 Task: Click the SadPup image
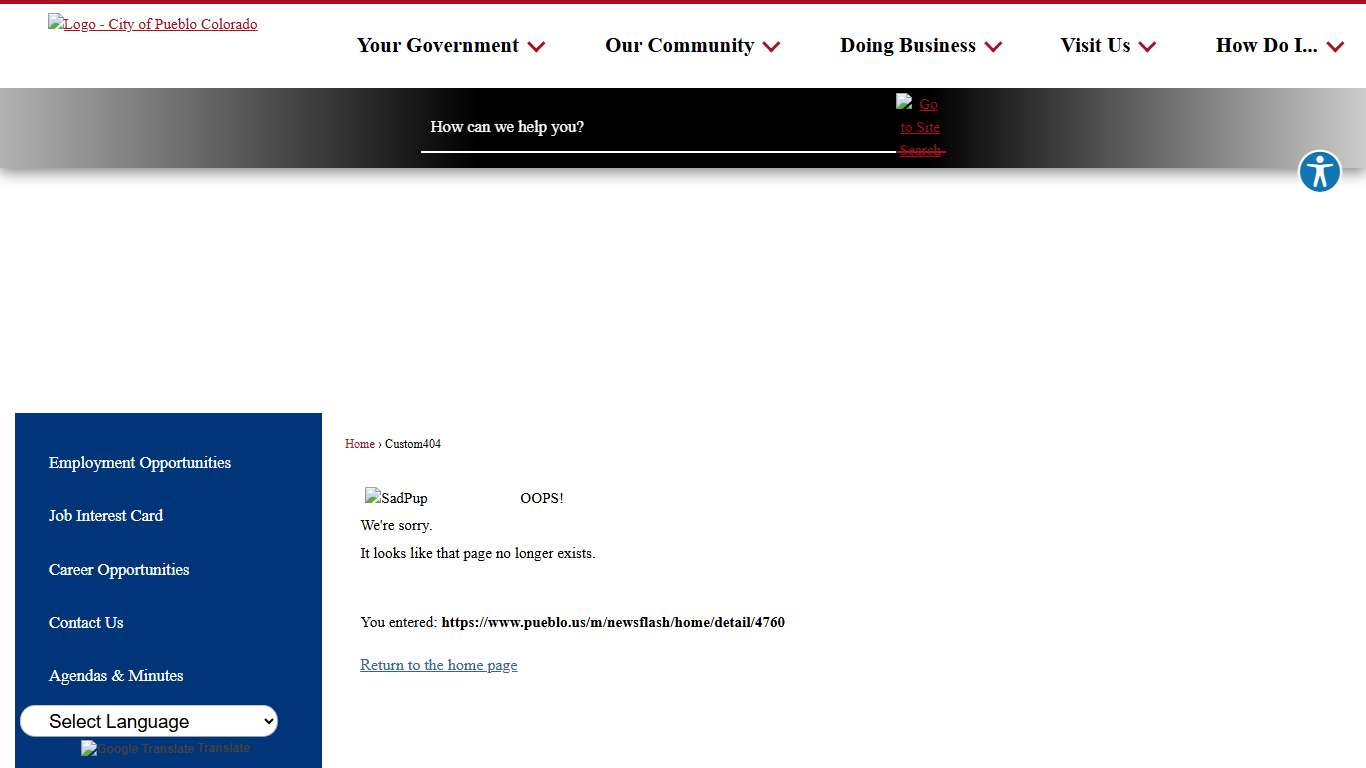(396, 498)
